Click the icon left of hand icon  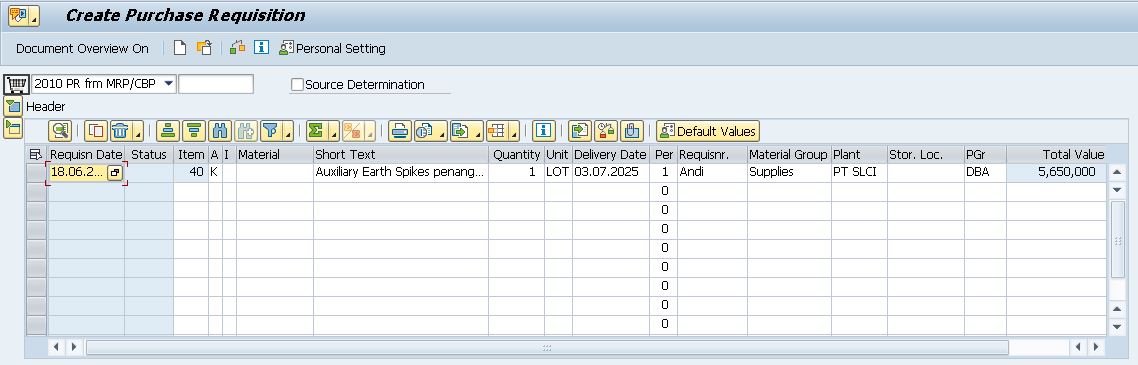[x=605, y=131]
